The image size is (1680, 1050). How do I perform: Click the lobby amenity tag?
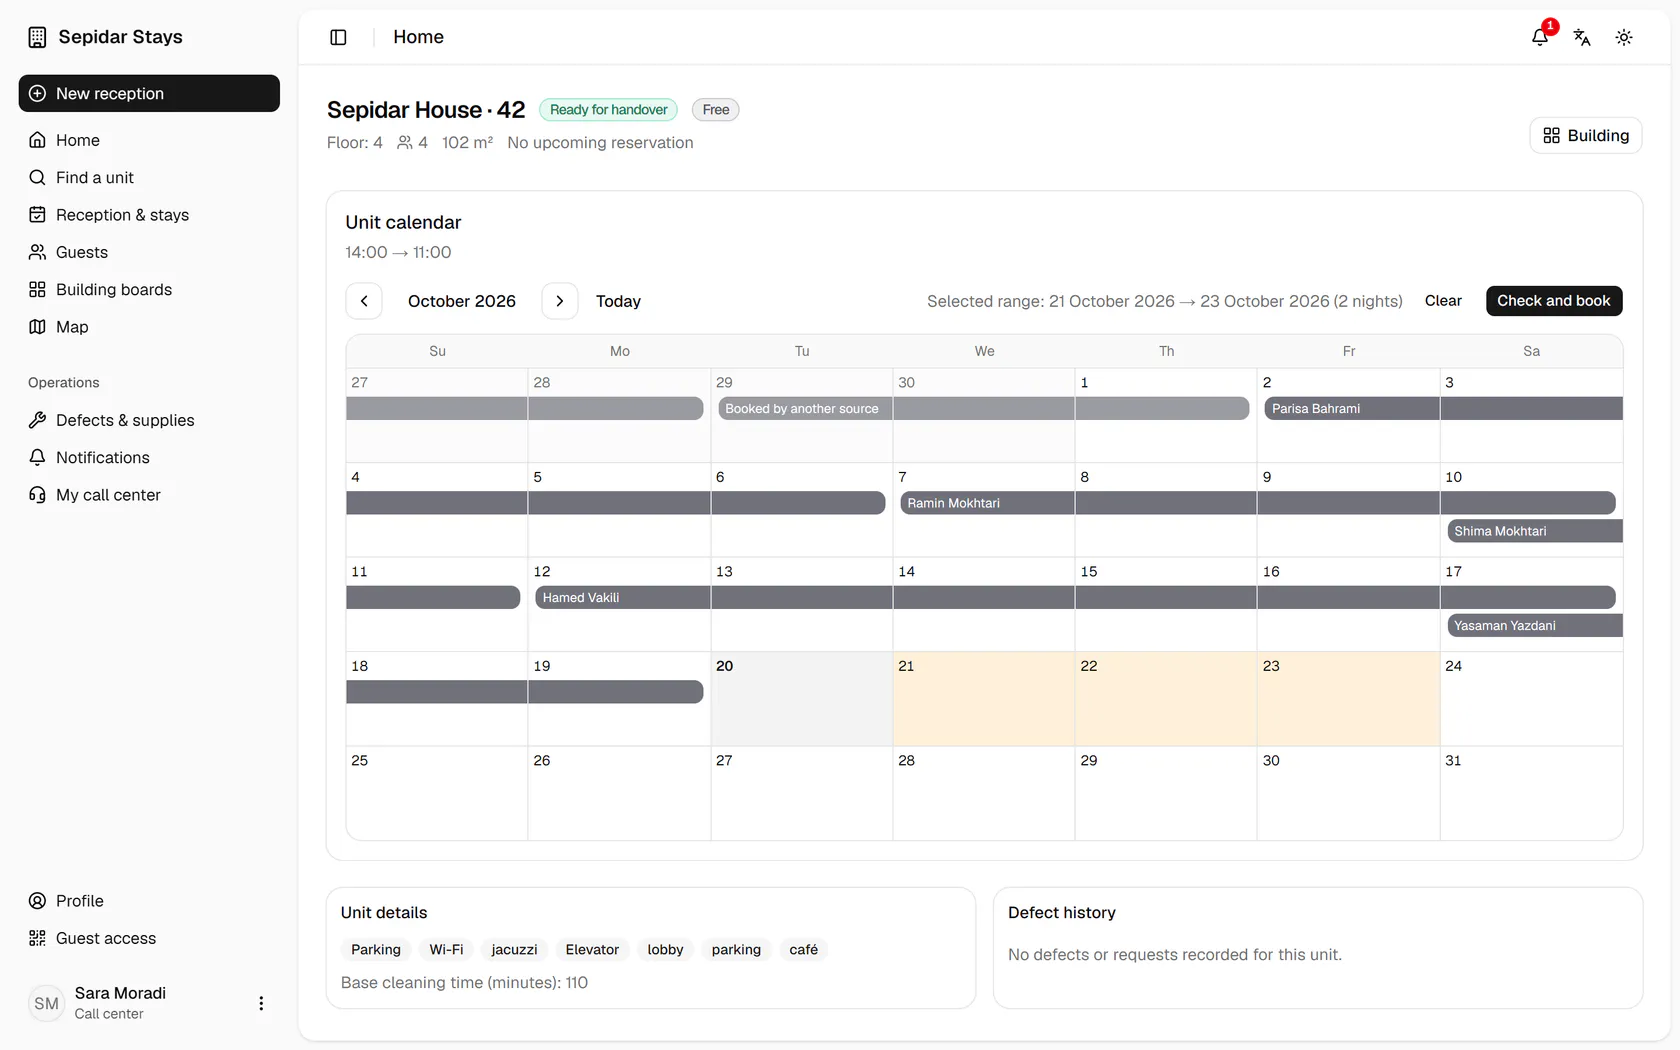(x=665, y=950)
